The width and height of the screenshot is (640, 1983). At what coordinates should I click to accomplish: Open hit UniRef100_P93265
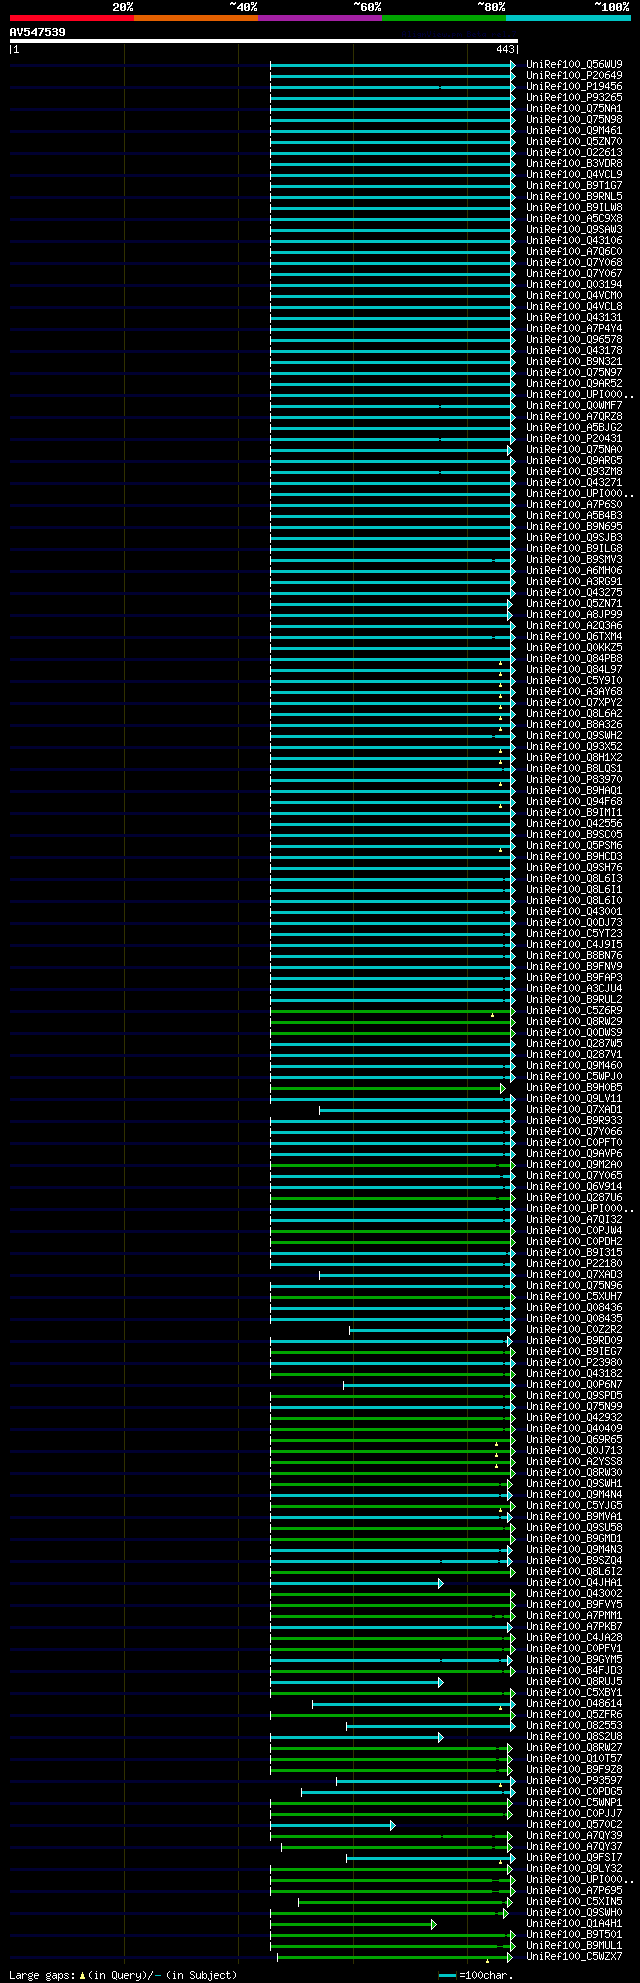coord(574,98)
